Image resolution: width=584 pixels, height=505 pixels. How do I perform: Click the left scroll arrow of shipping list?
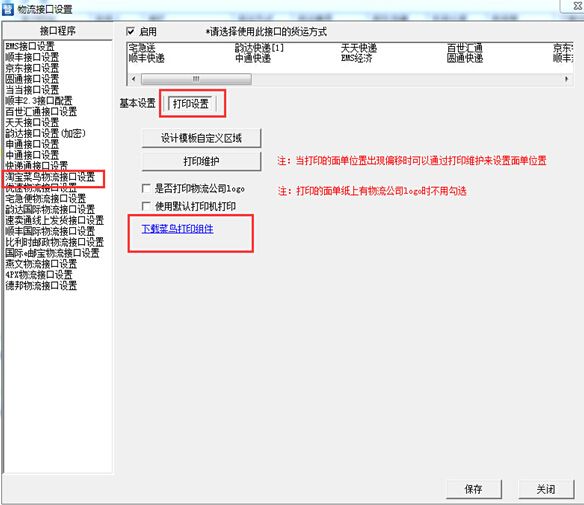[134, 79]
